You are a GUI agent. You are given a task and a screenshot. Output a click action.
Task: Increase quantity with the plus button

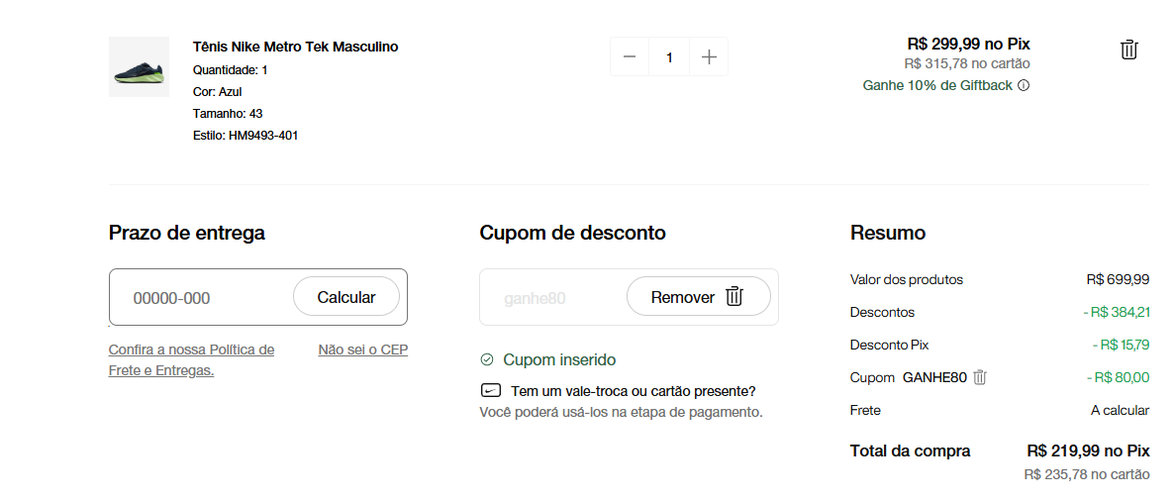pyautogui.click(x=709, y=57)
